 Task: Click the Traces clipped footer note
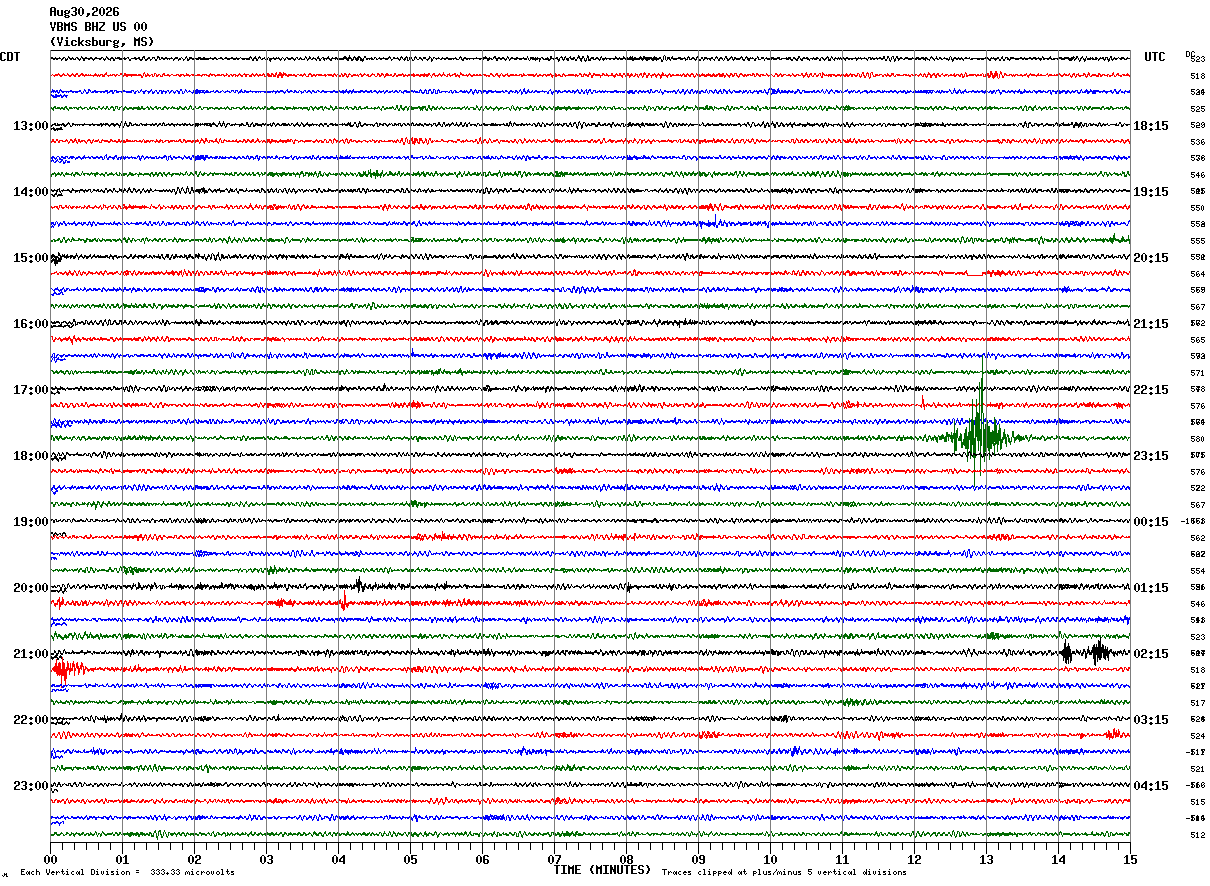(784, 872)
